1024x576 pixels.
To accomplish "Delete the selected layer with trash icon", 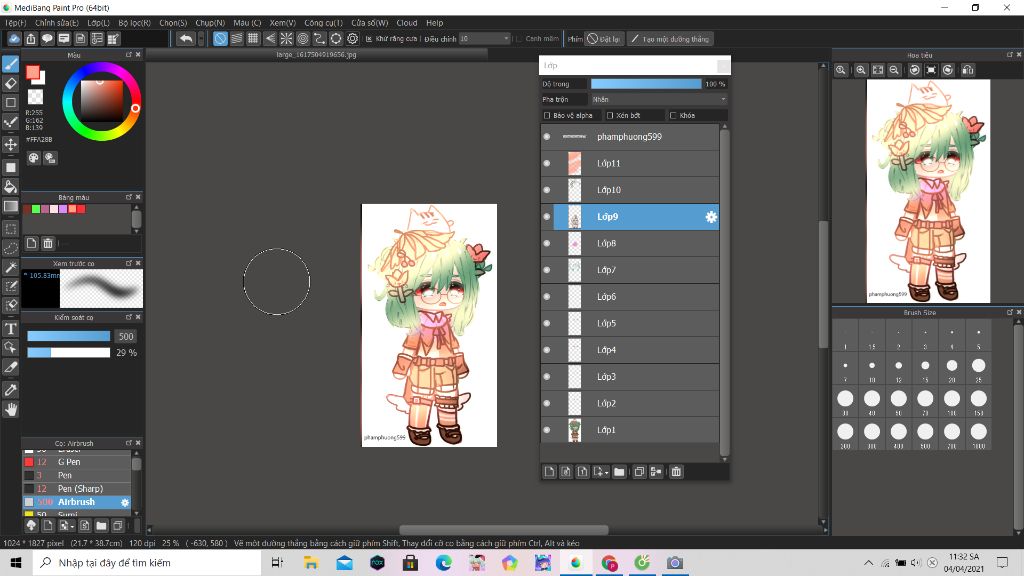I will click(x=676, y=472).
